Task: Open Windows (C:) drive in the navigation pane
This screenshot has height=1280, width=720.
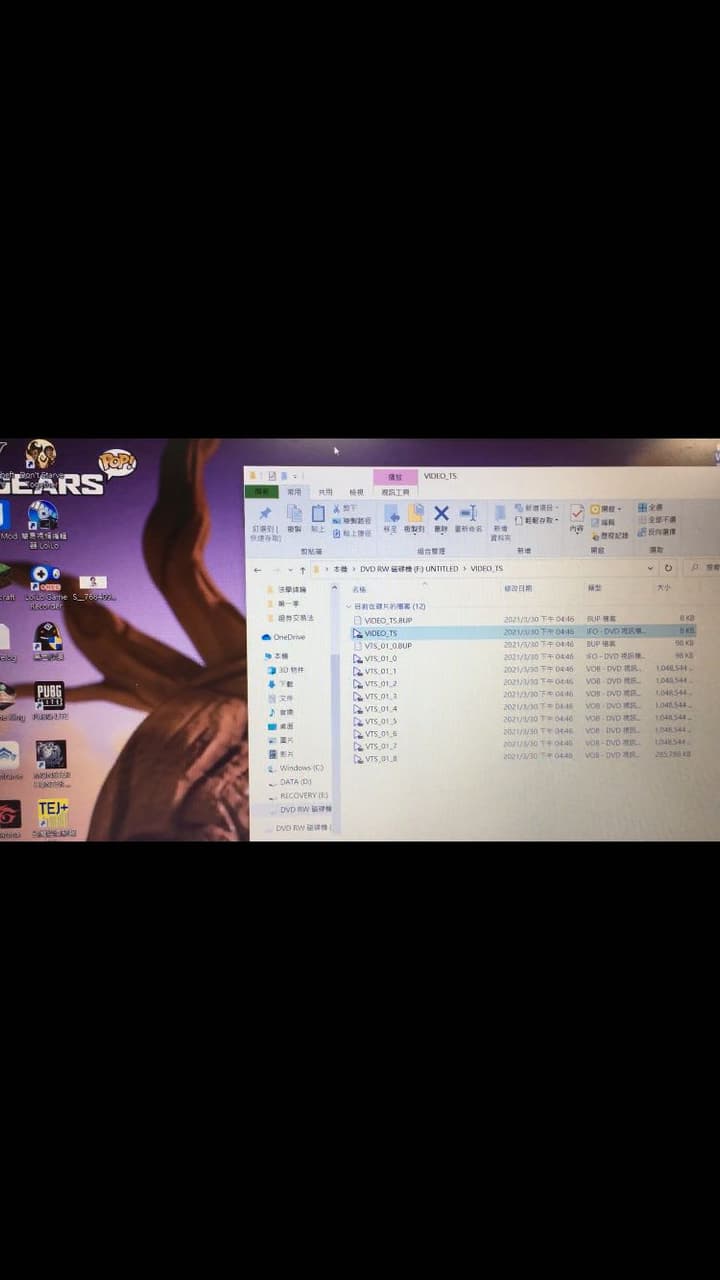Action: (295, 768)
